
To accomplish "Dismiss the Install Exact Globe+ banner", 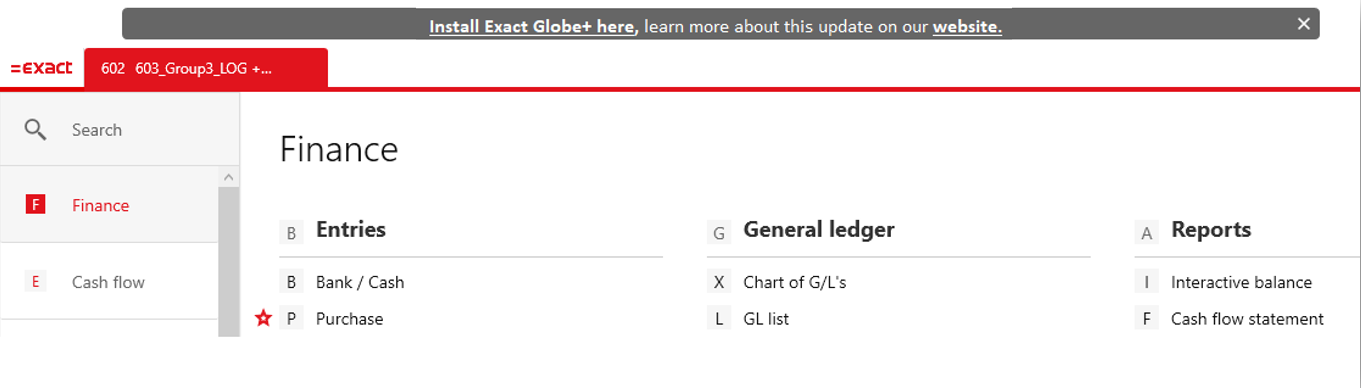I will pos(1303,24).
